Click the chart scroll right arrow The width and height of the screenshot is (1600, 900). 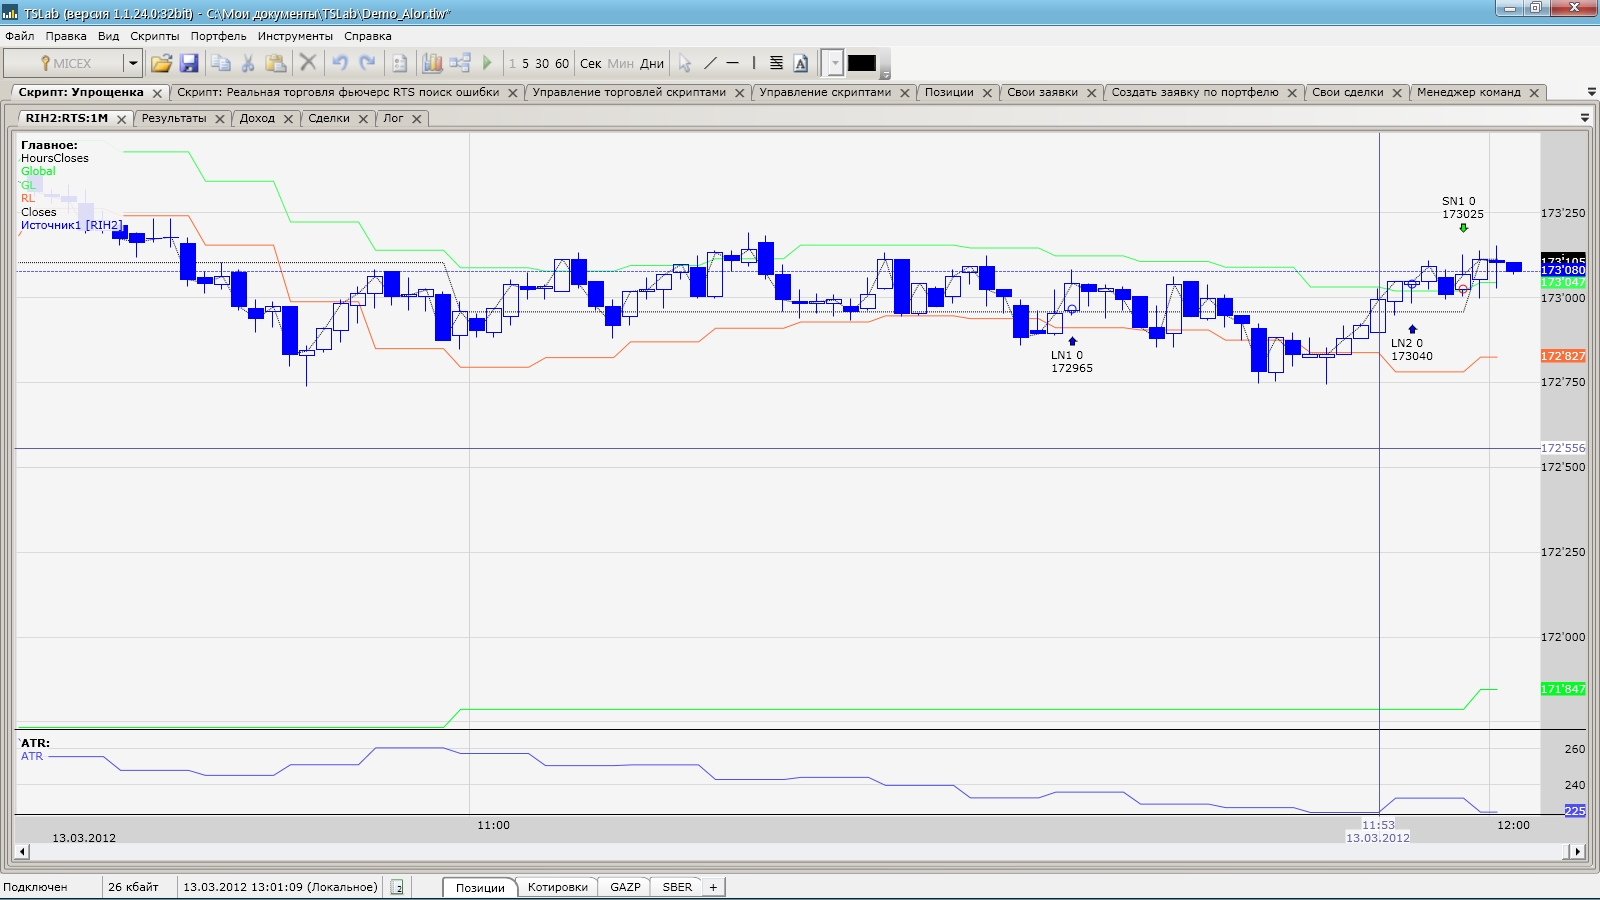click(1577, 852)
